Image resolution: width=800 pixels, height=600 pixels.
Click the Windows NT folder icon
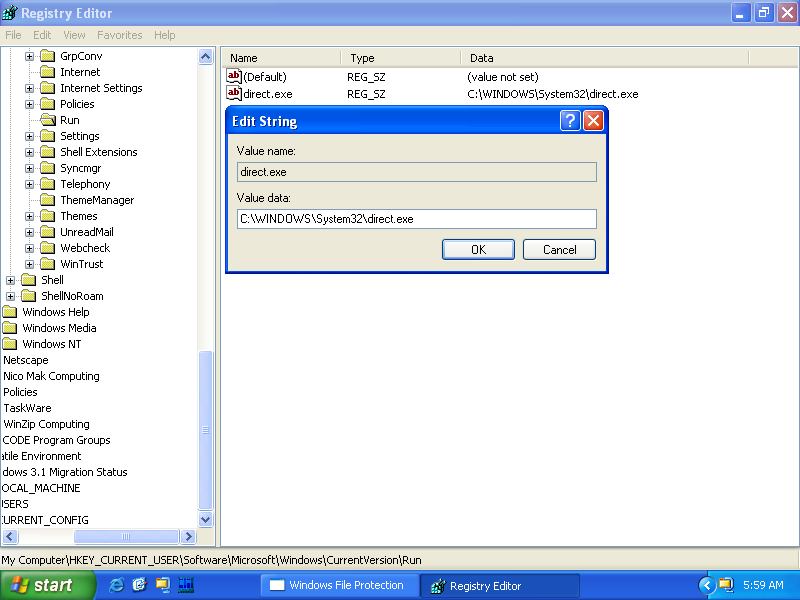pyautogui.click(x=10, y=344)
